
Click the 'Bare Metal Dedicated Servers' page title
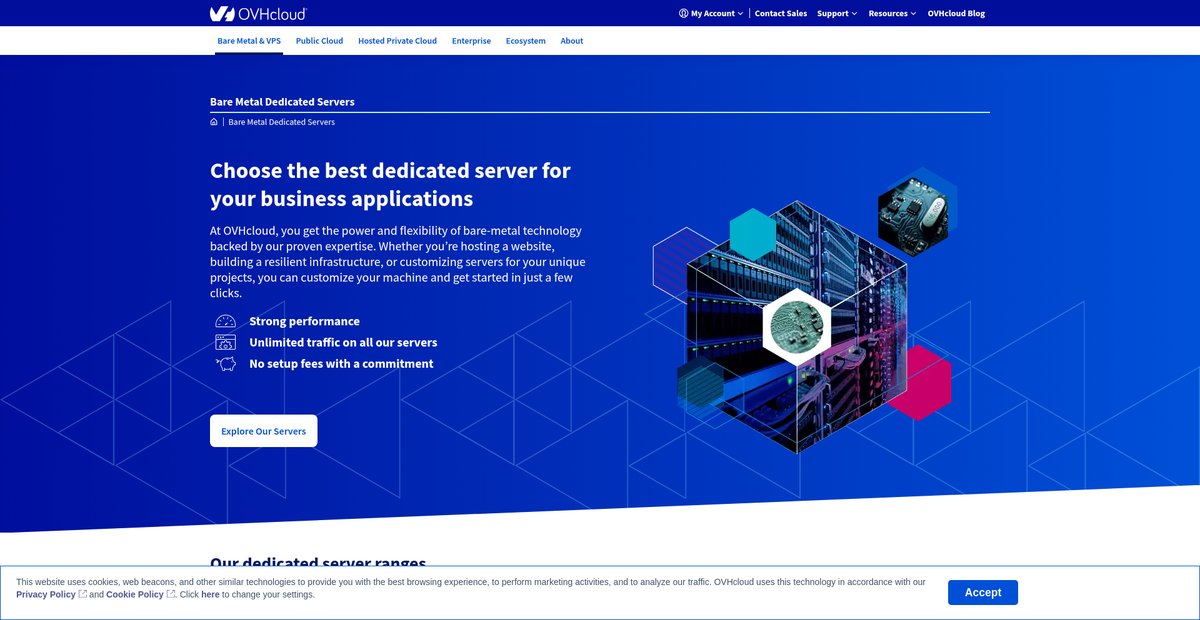282,102
